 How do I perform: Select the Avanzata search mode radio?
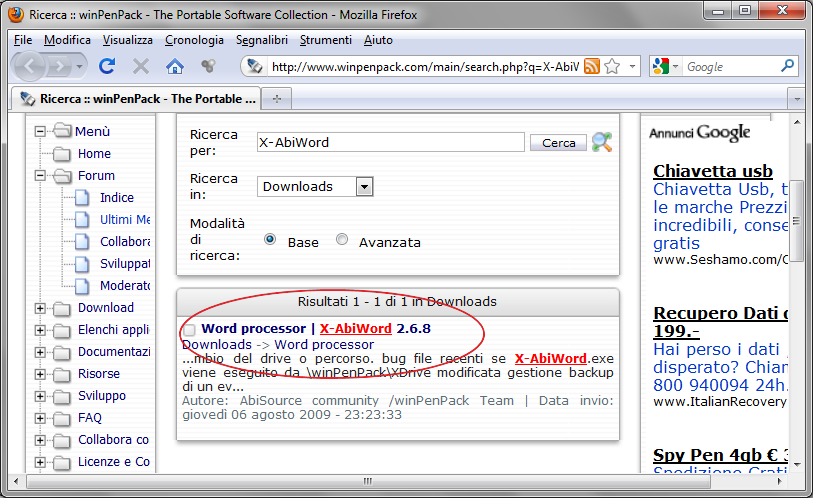pyautogui.click(x=342, y=239)
